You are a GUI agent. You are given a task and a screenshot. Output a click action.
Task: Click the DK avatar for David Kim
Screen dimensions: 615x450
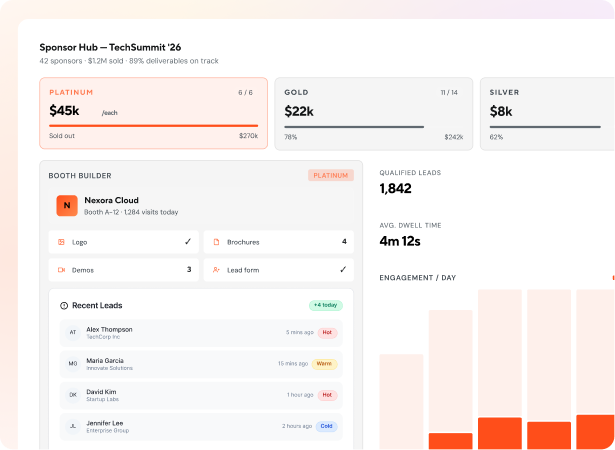click(73, 395)
